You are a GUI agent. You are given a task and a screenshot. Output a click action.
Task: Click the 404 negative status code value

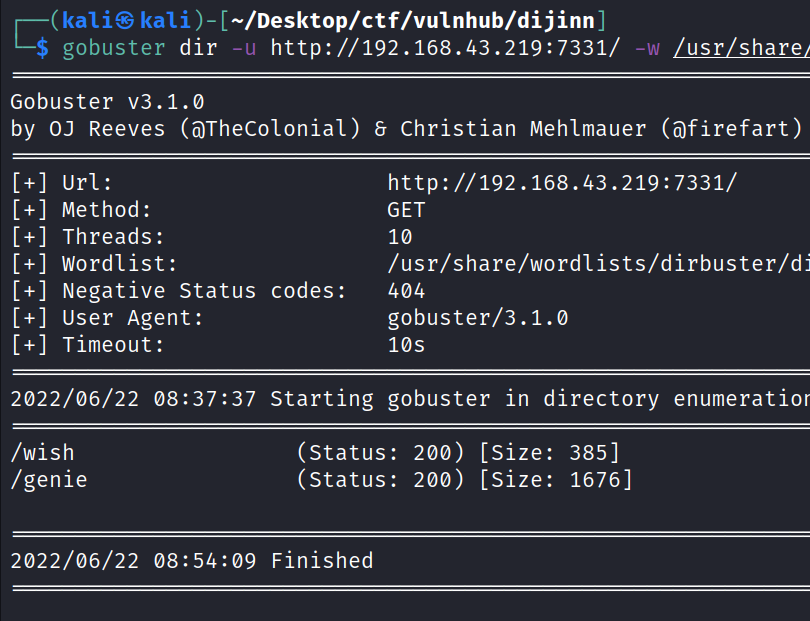[406, 291]
